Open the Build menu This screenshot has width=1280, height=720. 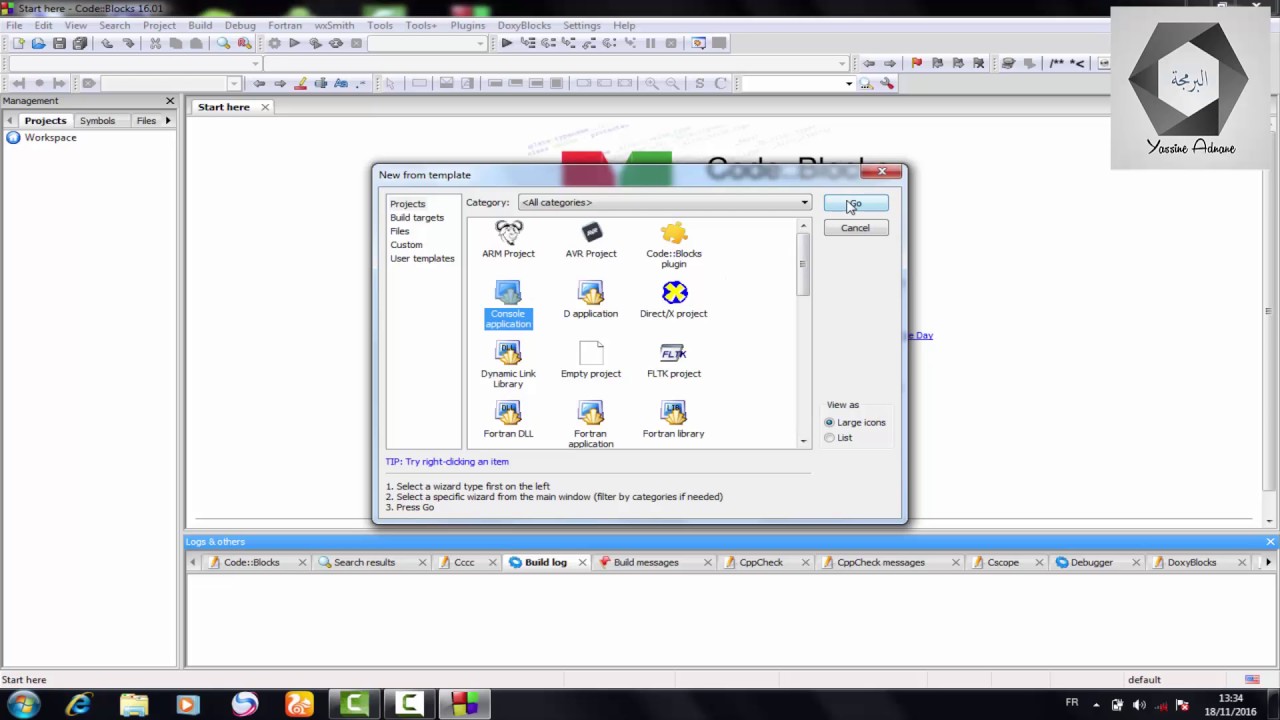[x=200, y=25]
